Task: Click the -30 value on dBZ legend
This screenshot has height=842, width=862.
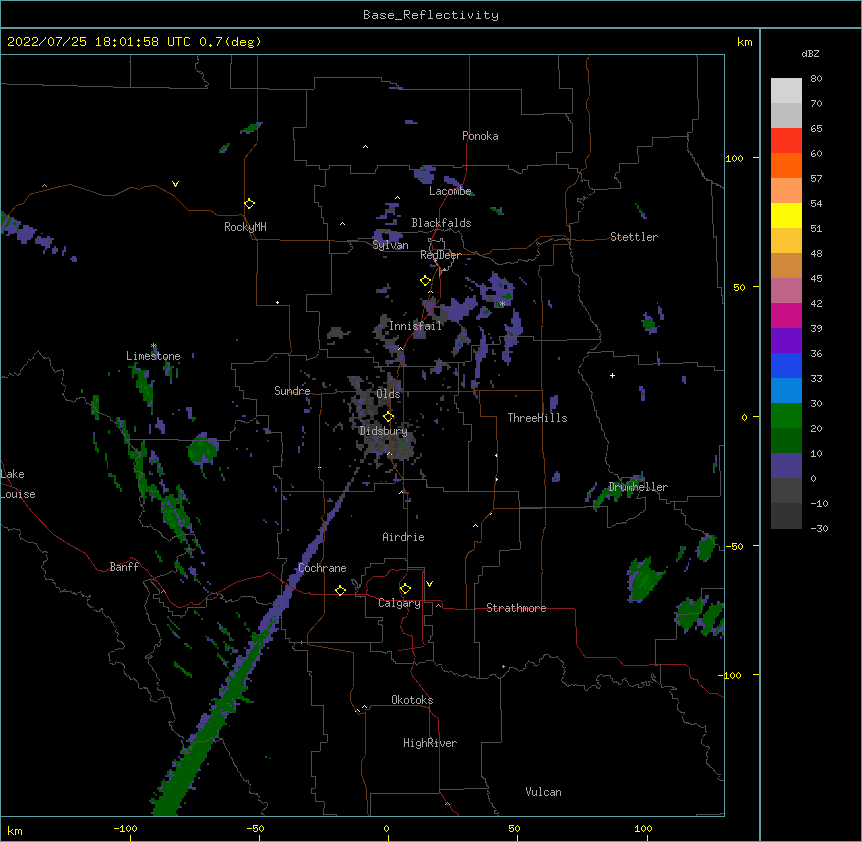Action: (819, 528)
